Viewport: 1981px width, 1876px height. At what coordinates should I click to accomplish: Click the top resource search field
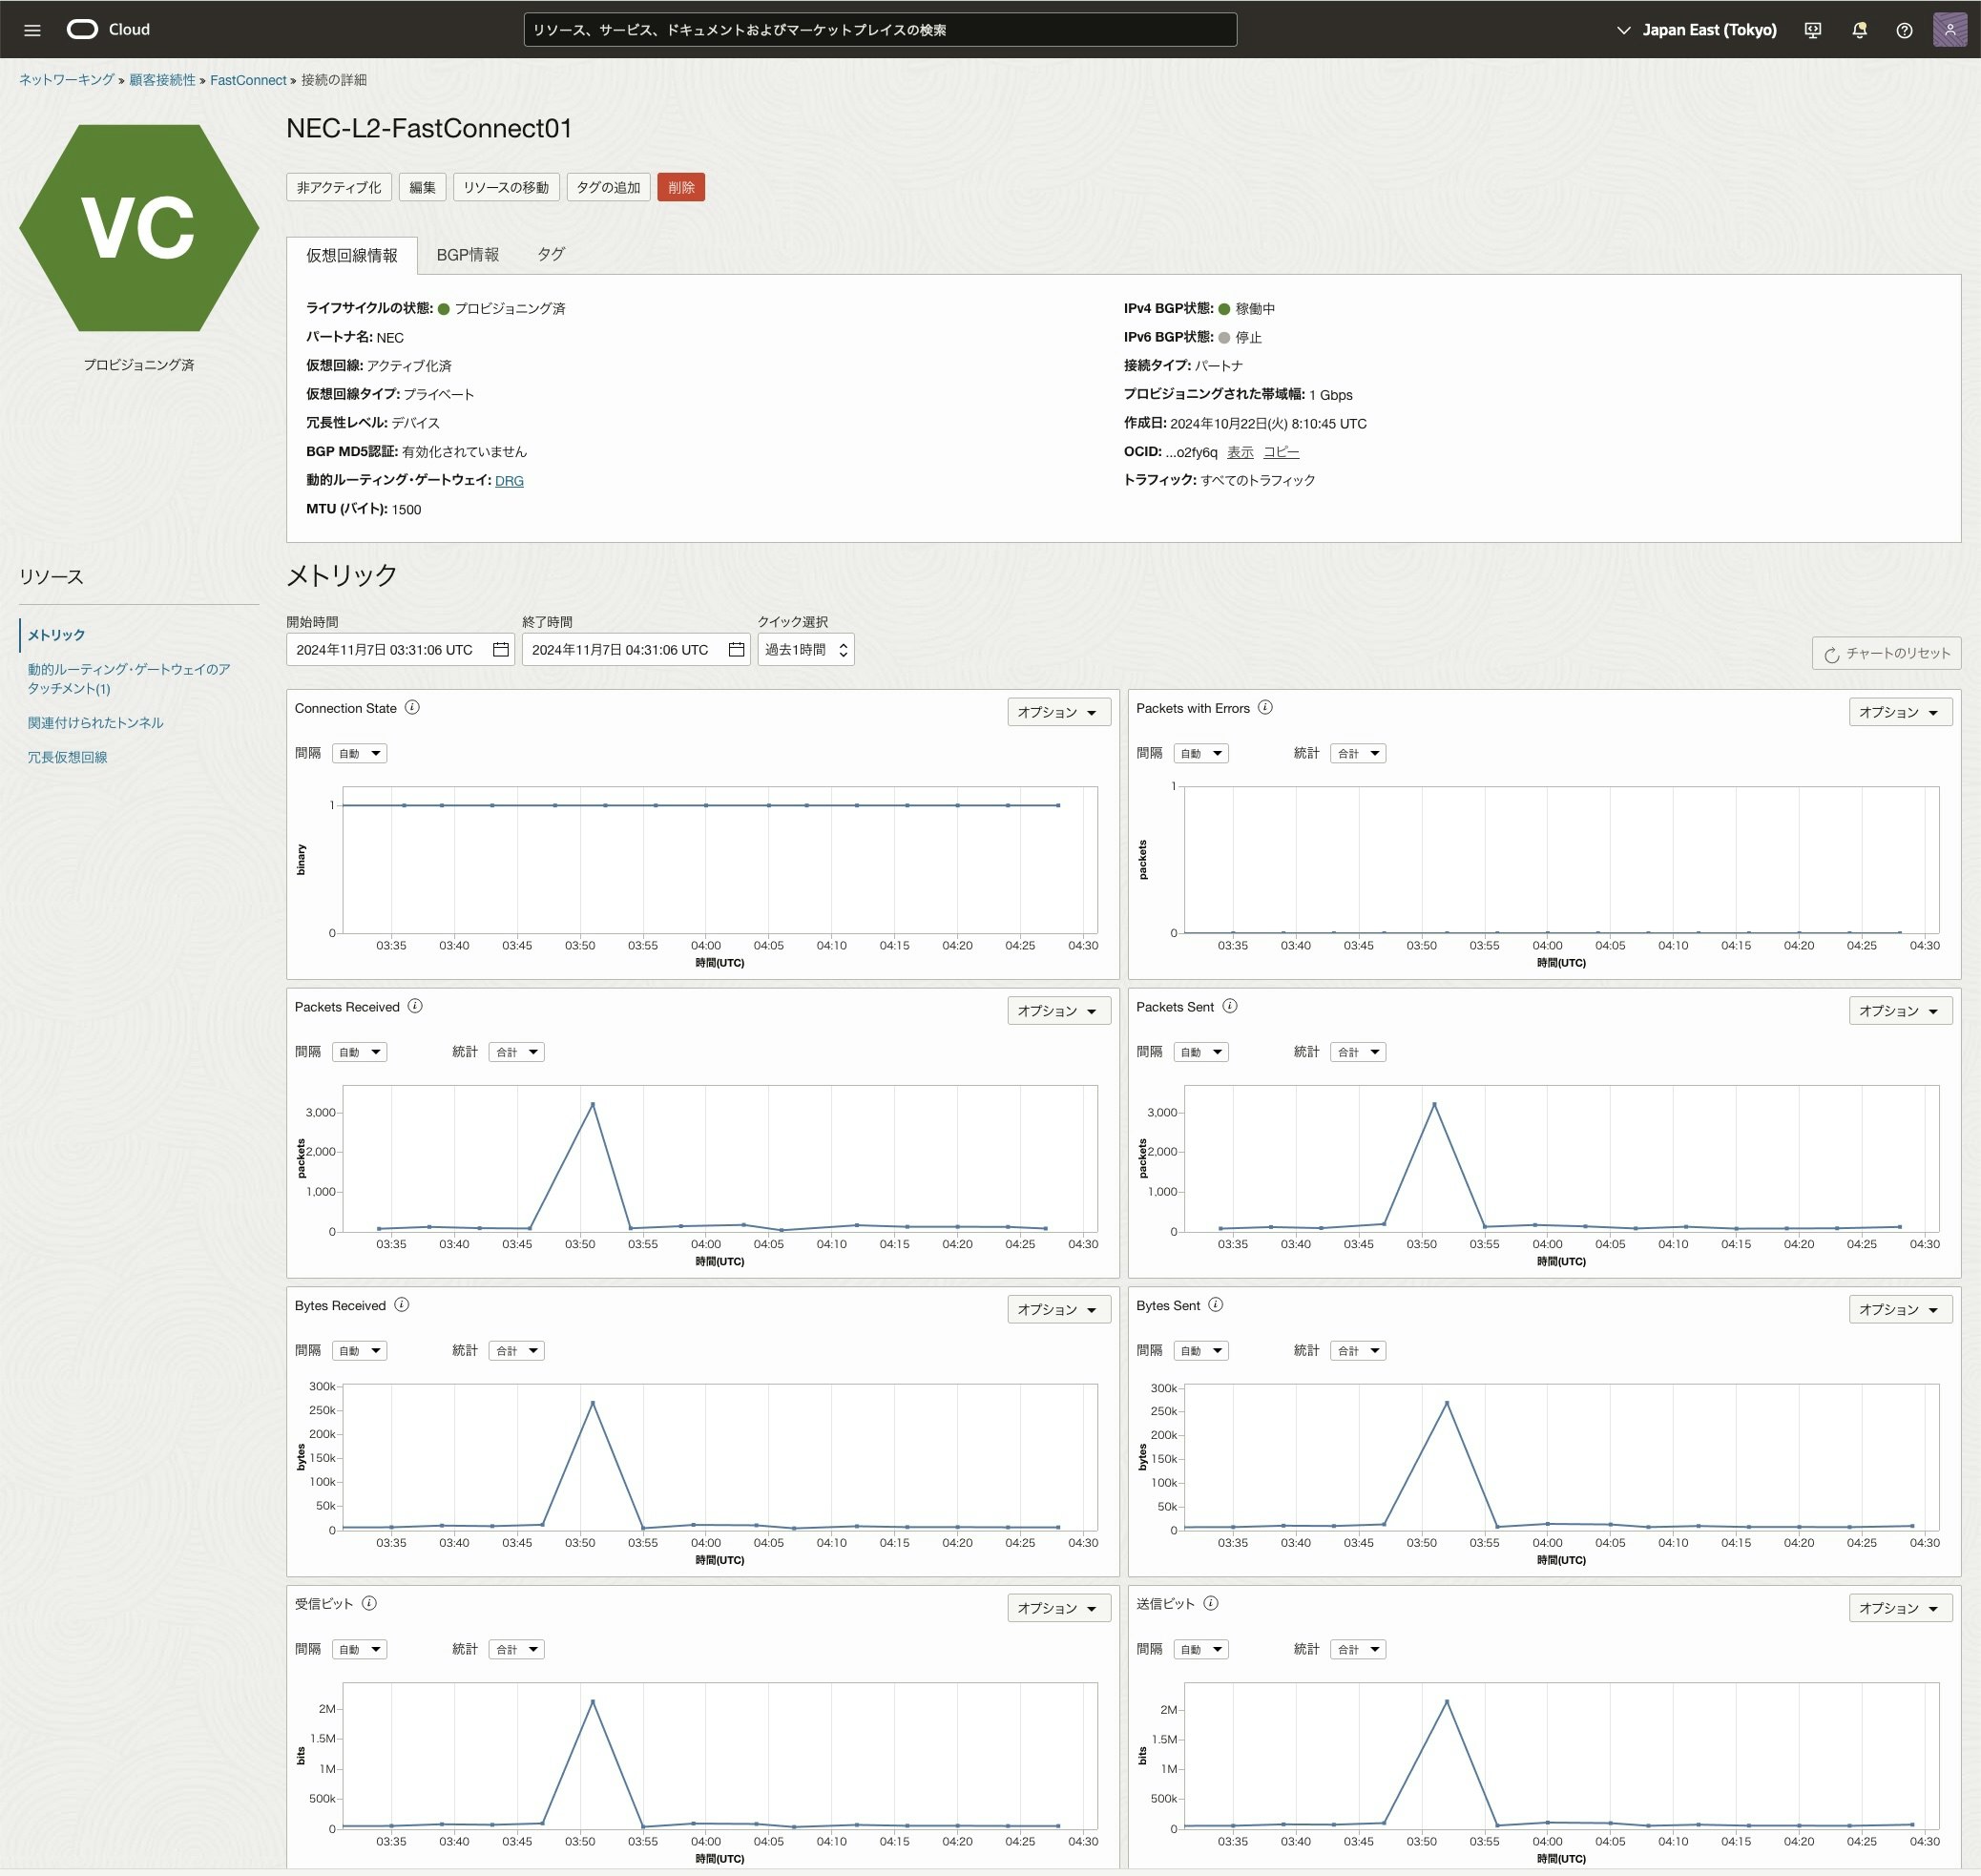pos(879,30)
